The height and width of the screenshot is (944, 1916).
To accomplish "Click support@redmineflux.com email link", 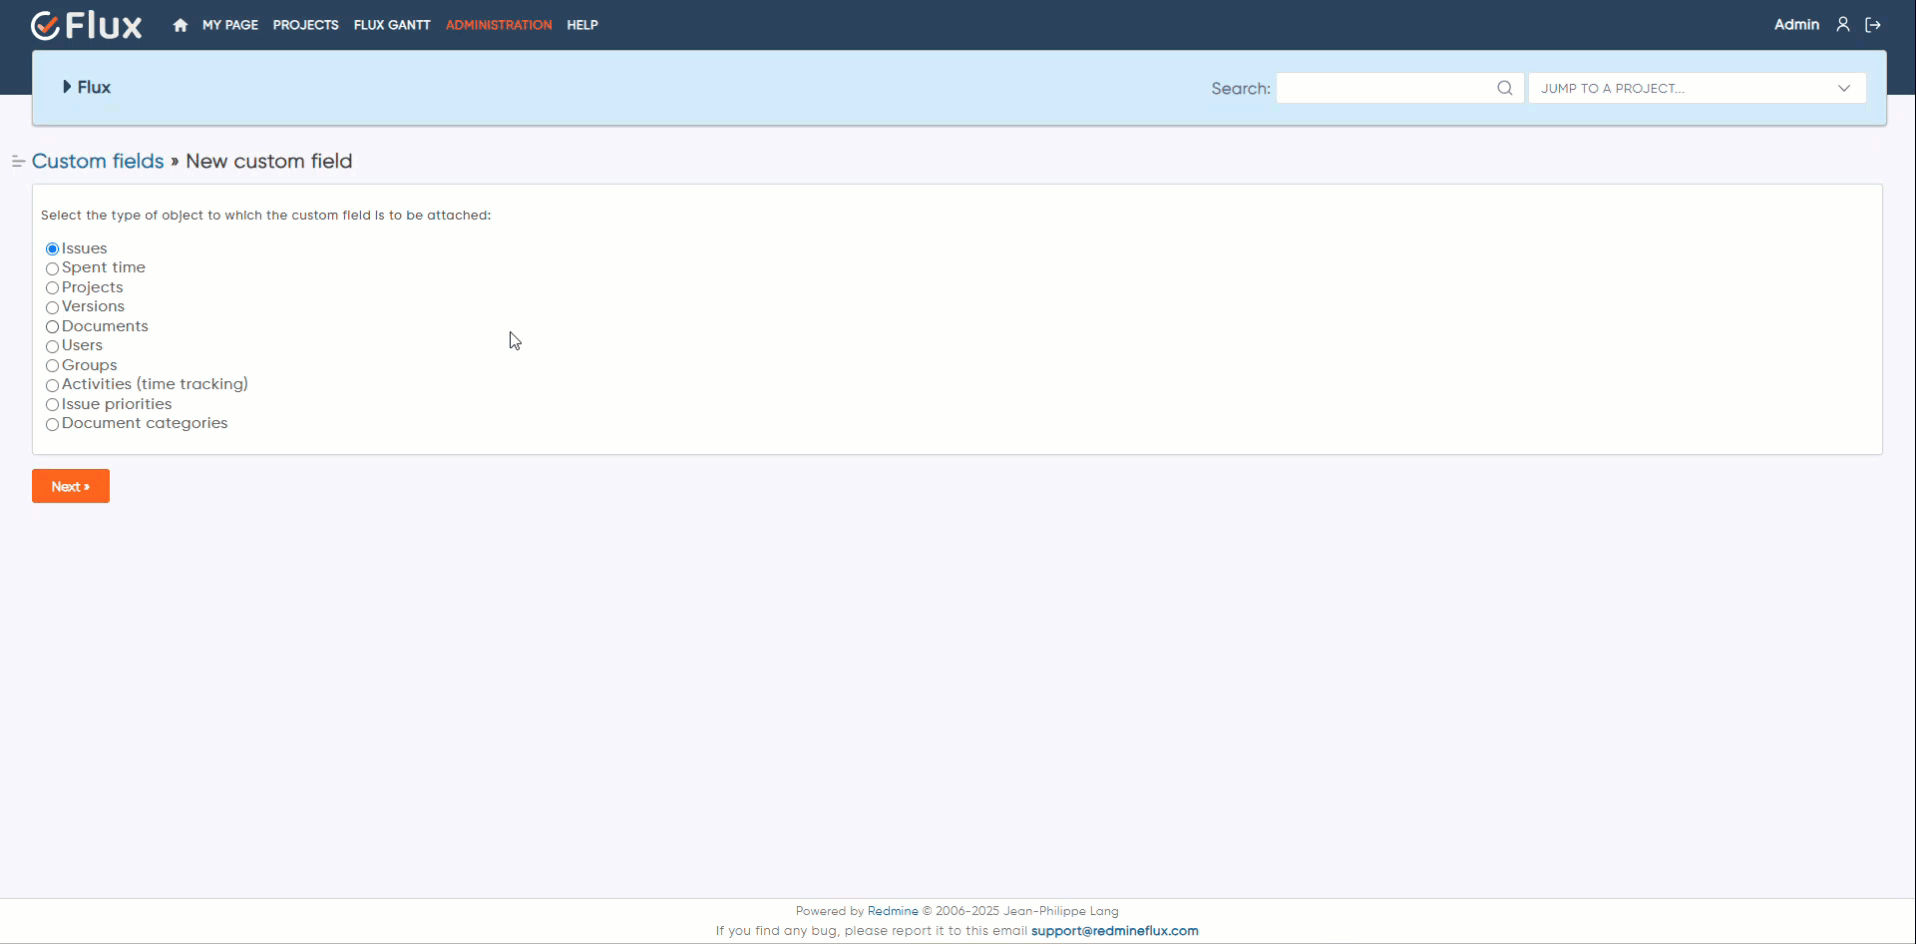I will pos(1114,931).
